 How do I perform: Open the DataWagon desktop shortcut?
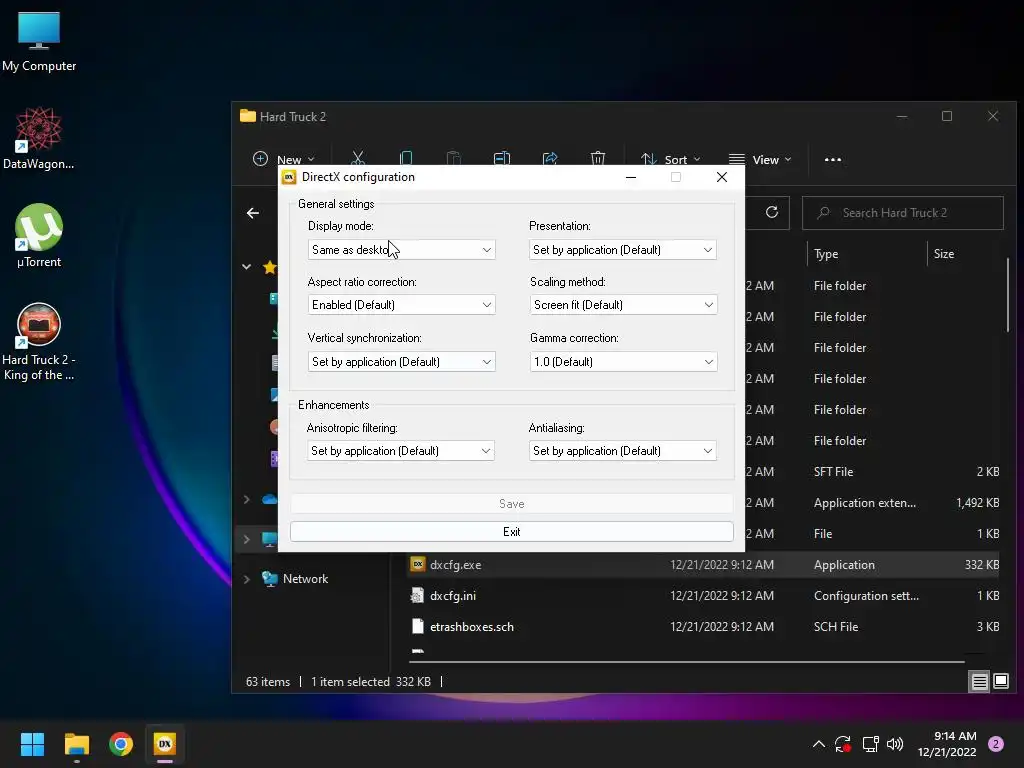(39, 138)
